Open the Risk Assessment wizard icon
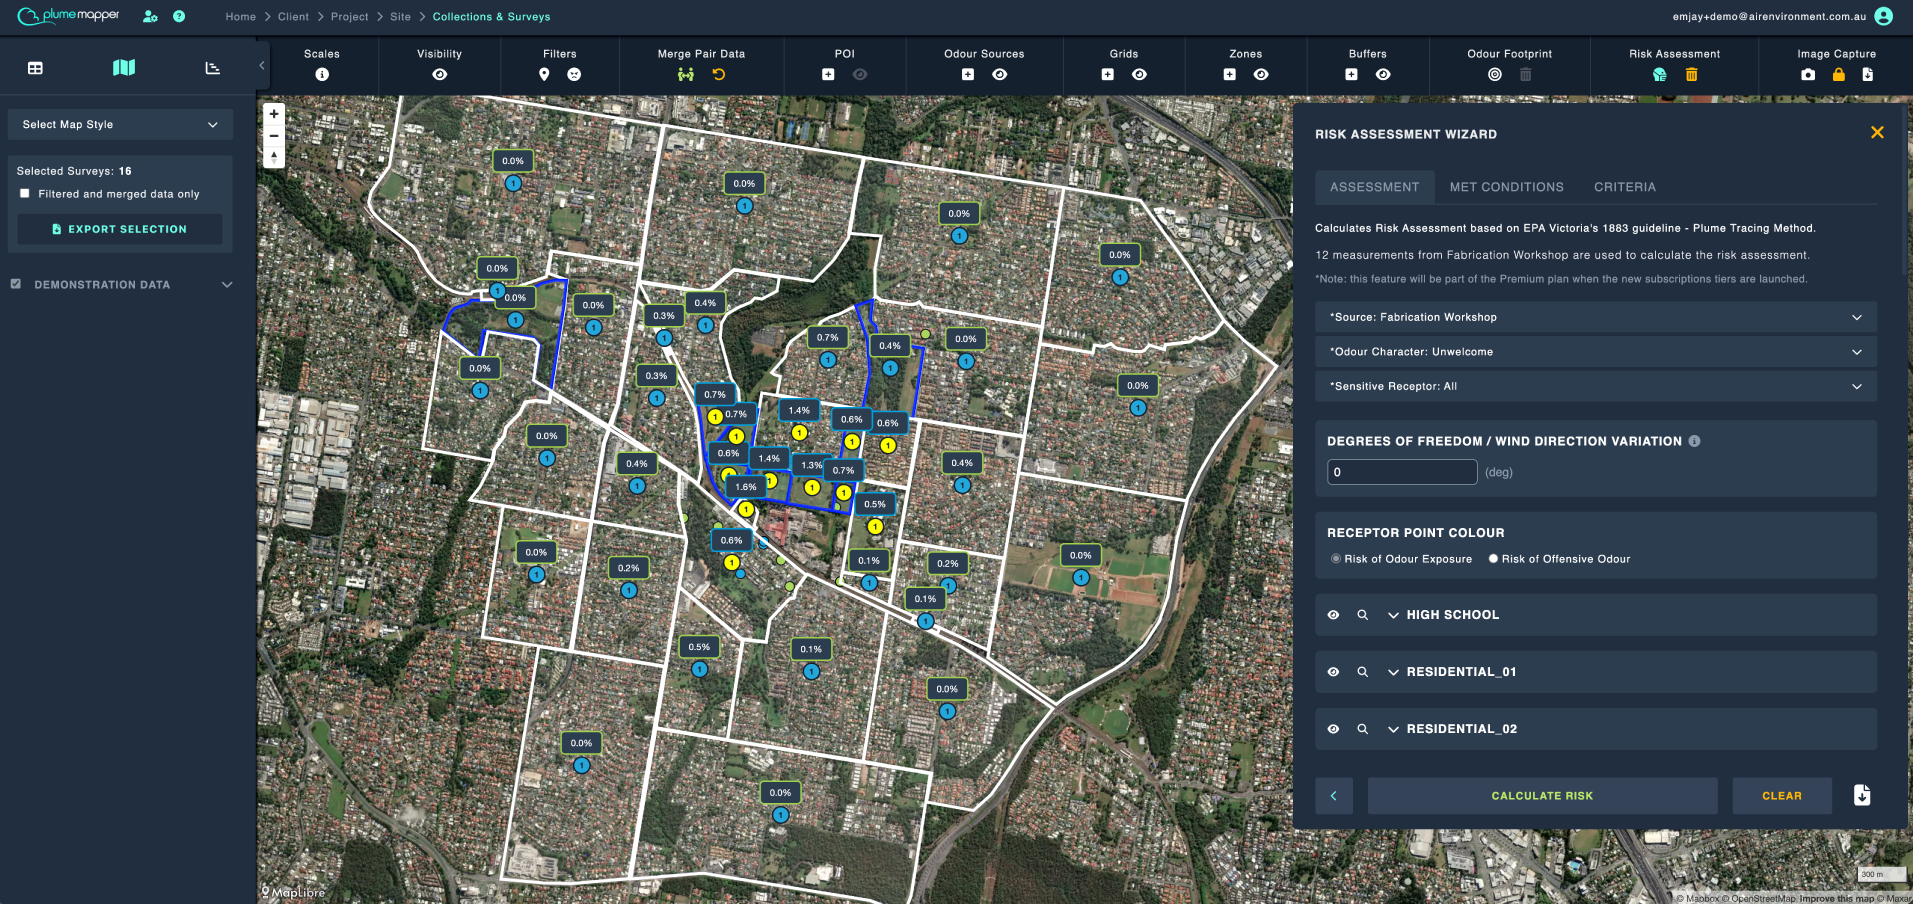This screenshot has width=1913, height=904. click(x=1659, y=75)
